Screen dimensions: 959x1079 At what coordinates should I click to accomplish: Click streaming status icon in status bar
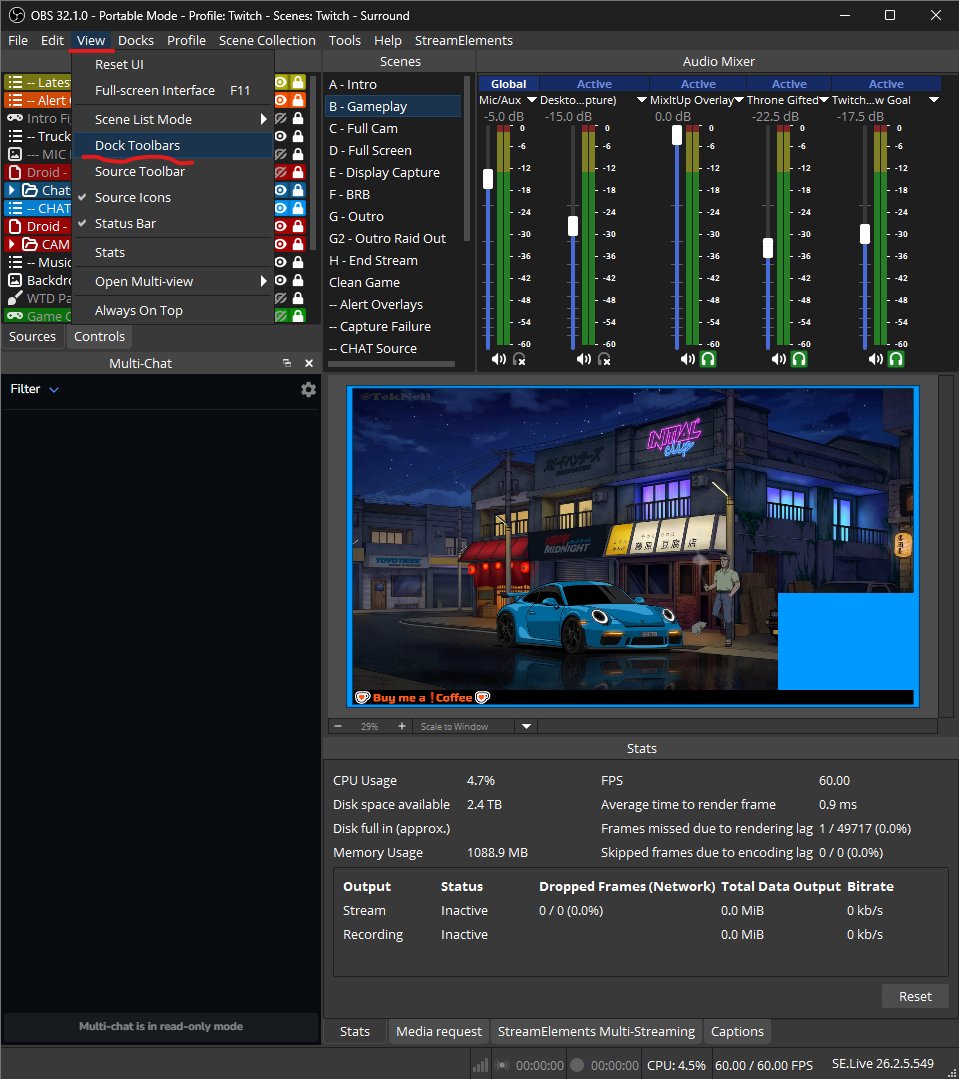(x=503, y=1065)
